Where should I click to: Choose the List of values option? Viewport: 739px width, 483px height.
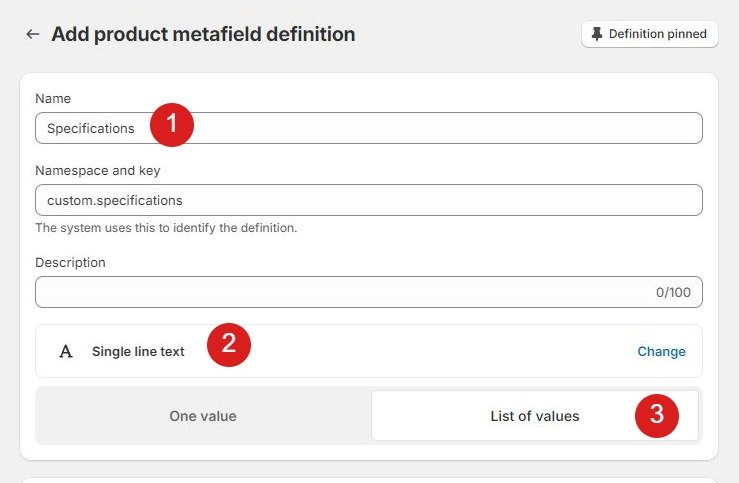(534, 416)
